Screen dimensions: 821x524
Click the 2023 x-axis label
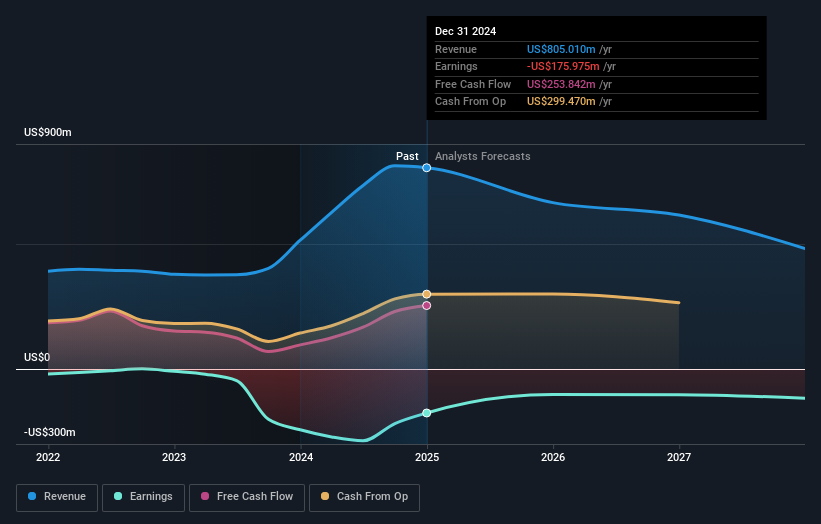point(174,457)
